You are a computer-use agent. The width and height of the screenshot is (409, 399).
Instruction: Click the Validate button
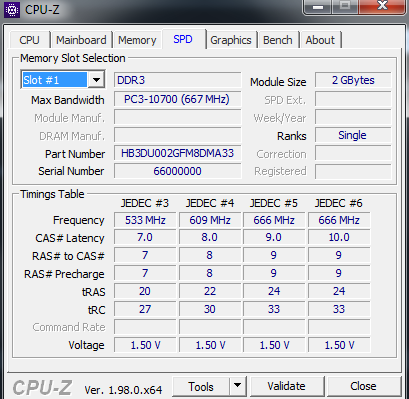[x=286, y=386]
